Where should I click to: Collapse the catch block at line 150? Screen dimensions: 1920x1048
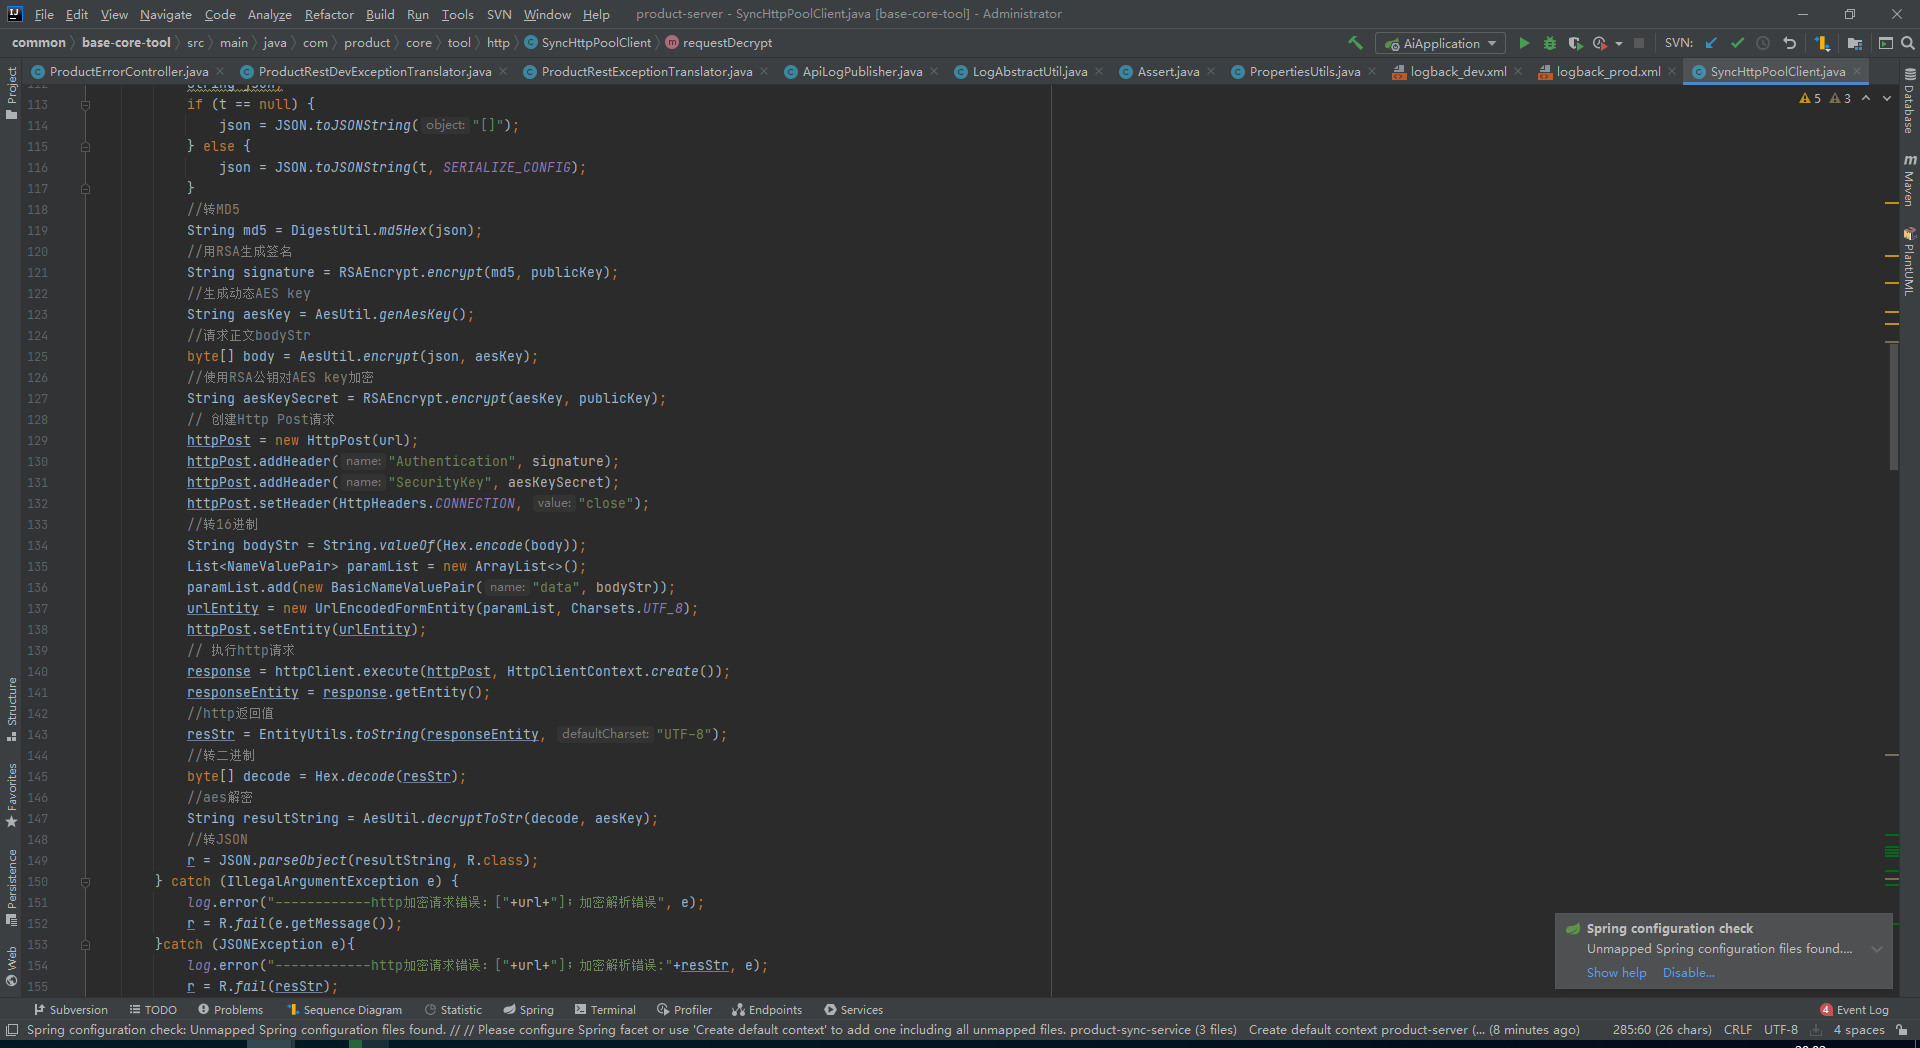pyautogui.click(x=85, y=881)
